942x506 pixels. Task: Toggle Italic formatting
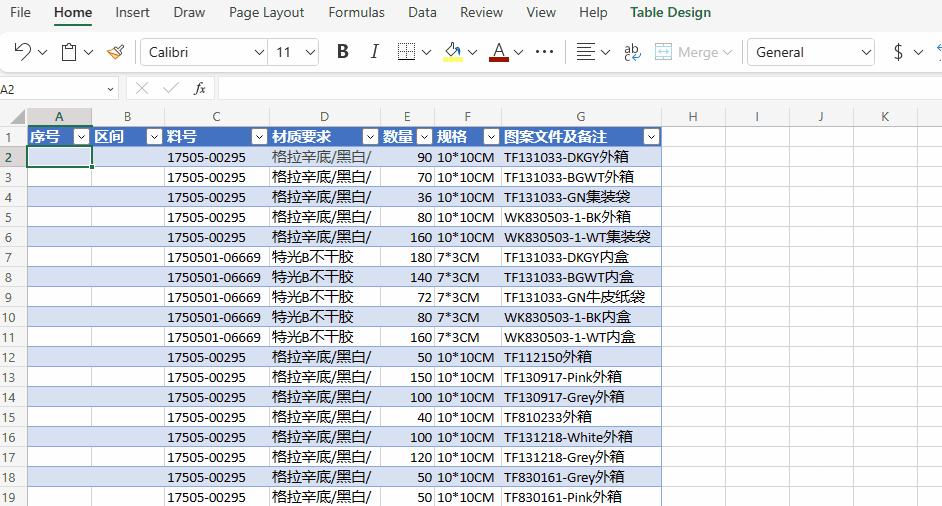[374, 52]
